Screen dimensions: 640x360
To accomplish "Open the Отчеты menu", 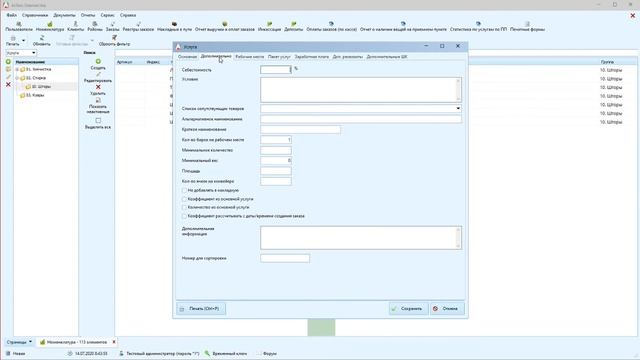I will 88,15.
